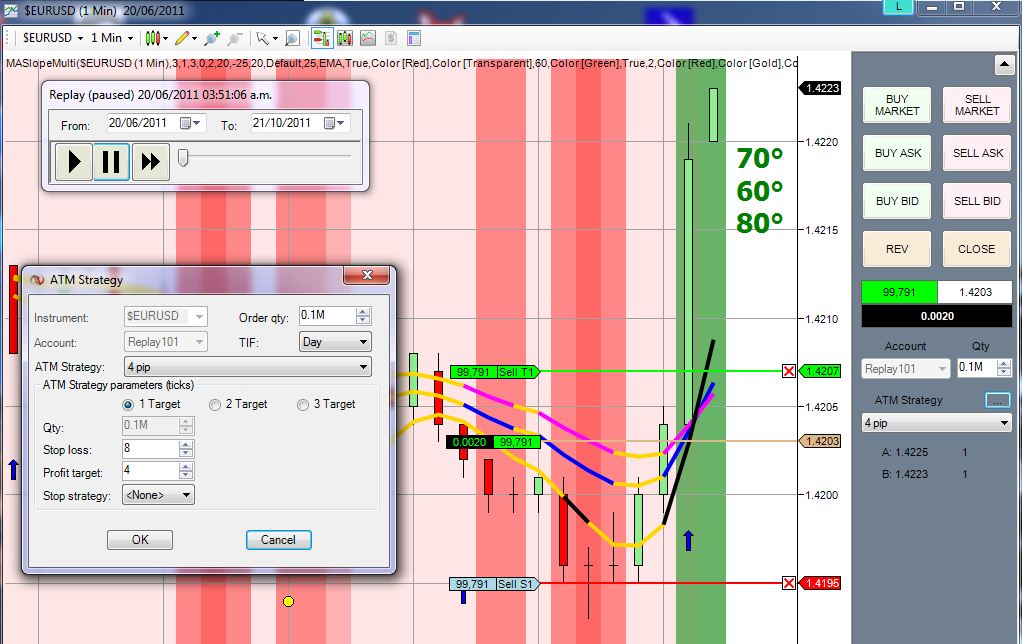Click the SELL BID button

pyautogui.click(x=977, y=201)
